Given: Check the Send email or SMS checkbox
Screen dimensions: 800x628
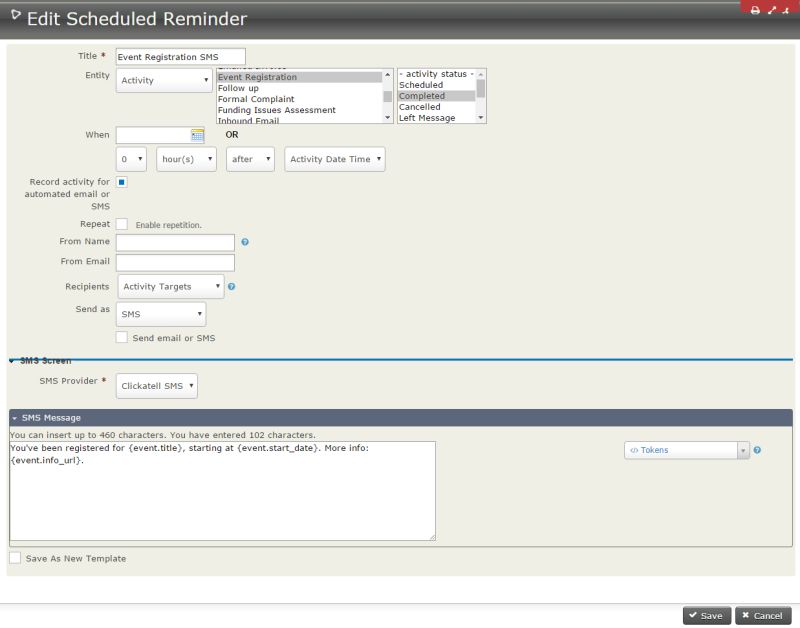Looking at the screenshot, I should pos(122,338).
